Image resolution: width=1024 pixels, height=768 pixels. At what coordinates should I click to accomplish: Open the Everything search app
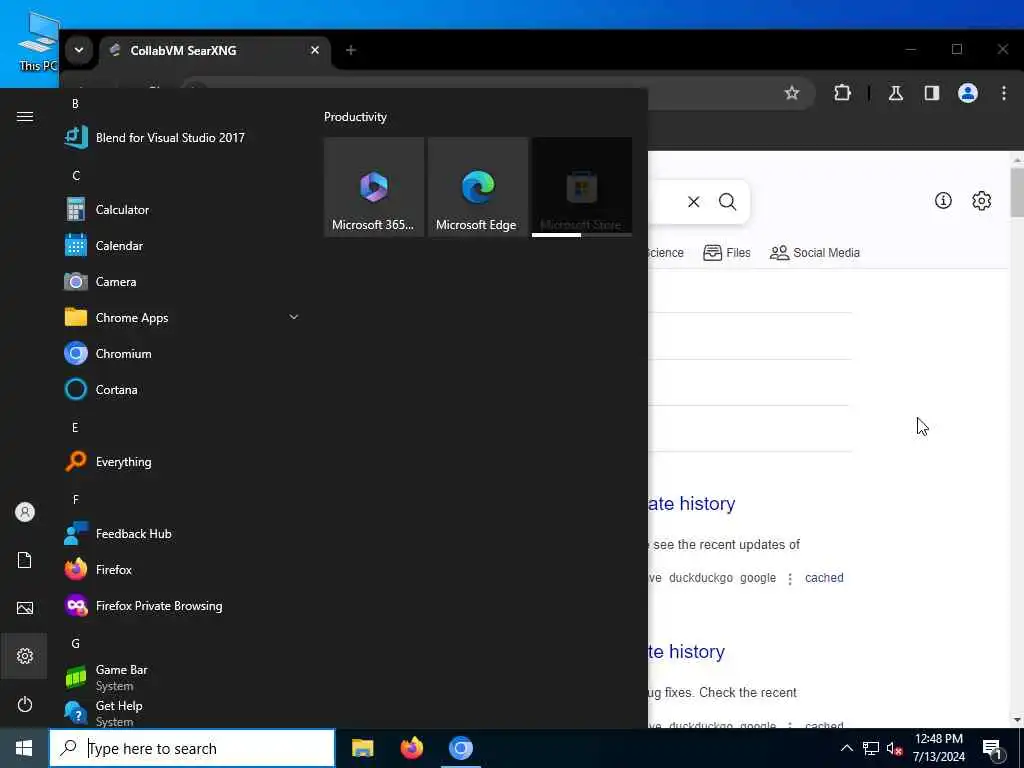coord(182,462)
